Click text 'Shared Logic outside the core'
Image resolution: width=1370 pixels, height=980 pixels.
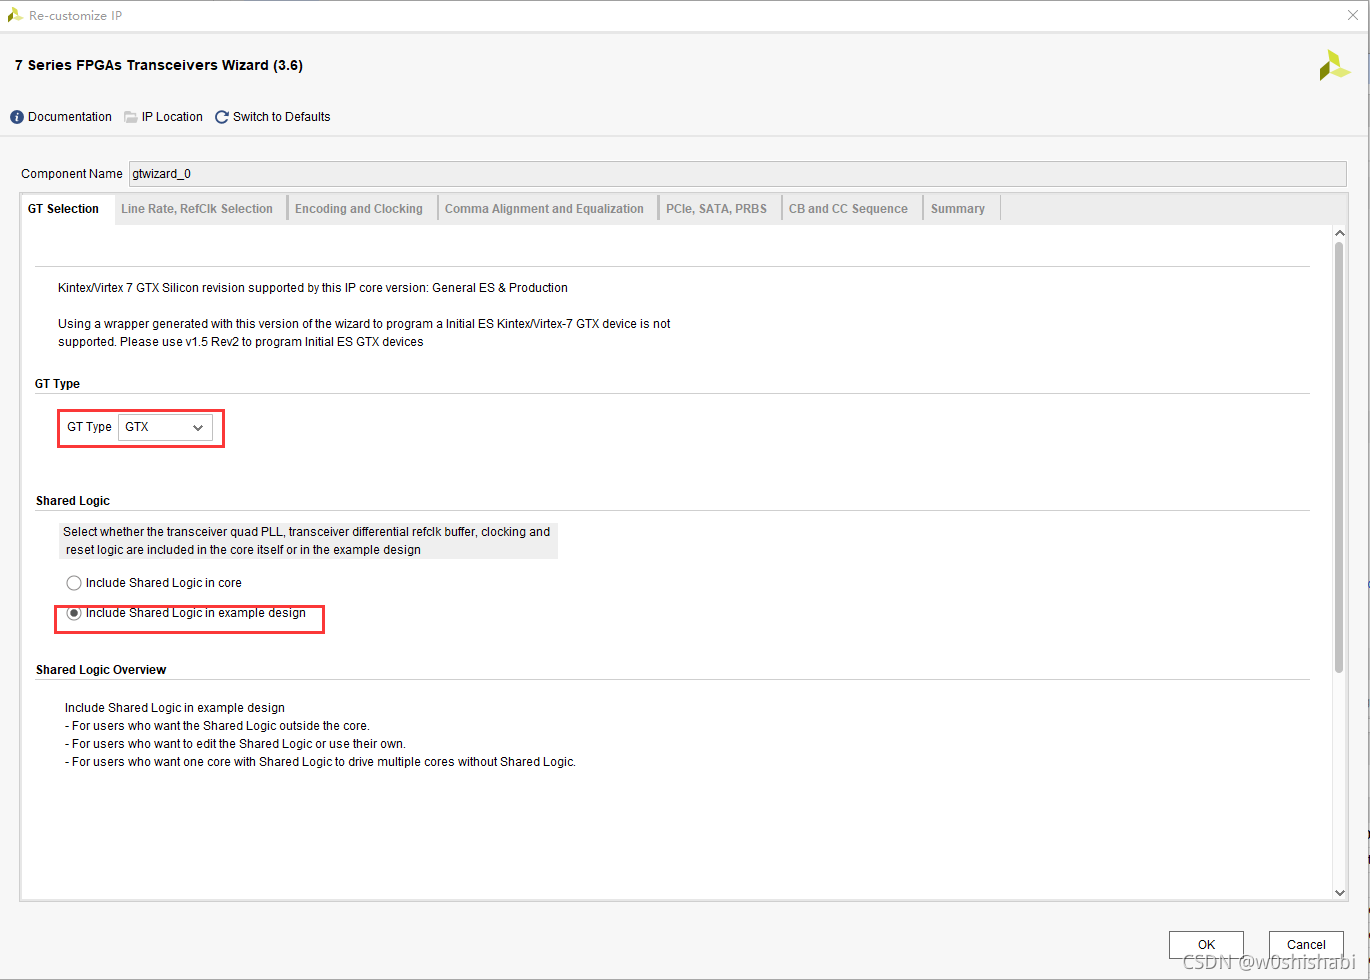(x=285, y=726)
